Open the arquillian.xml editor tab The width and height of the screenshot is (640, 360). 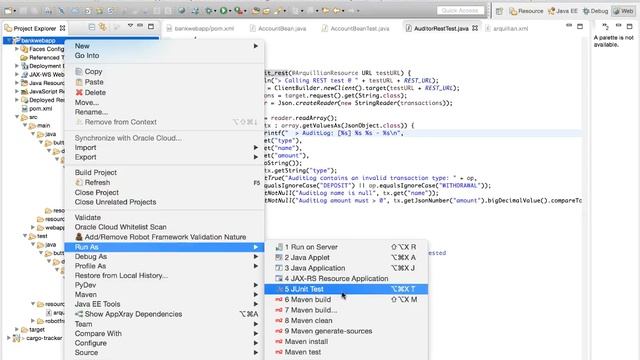pos(506,29)
